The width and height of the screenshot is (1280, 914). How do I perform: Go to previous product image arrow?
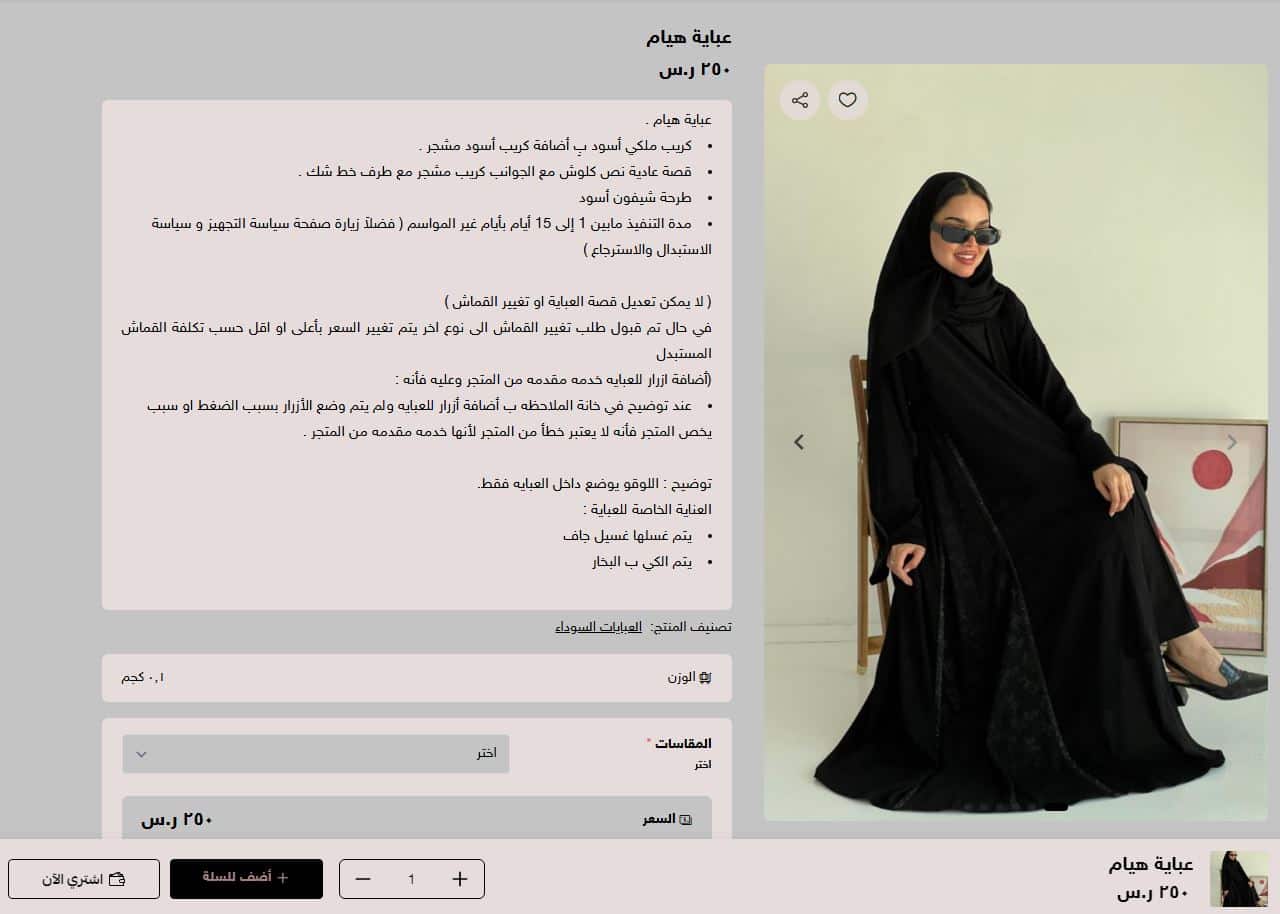(799, 442)
